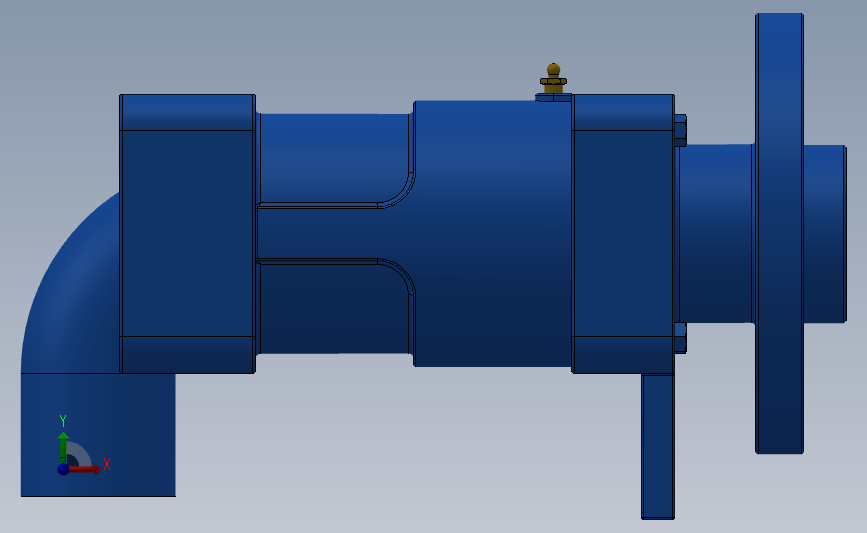Select the vertical plate hanging below the right housing

point(658,447)
